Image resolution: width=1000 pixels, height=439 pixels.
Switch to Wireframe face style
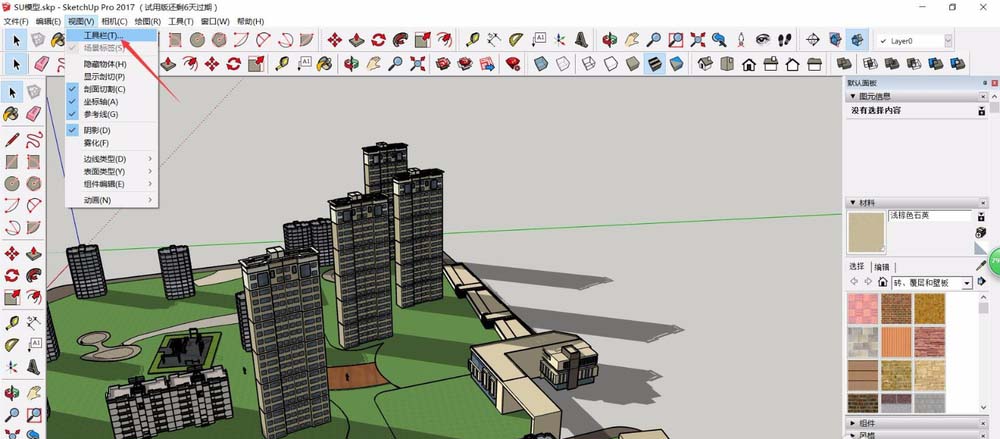click(x=589, y=64)
